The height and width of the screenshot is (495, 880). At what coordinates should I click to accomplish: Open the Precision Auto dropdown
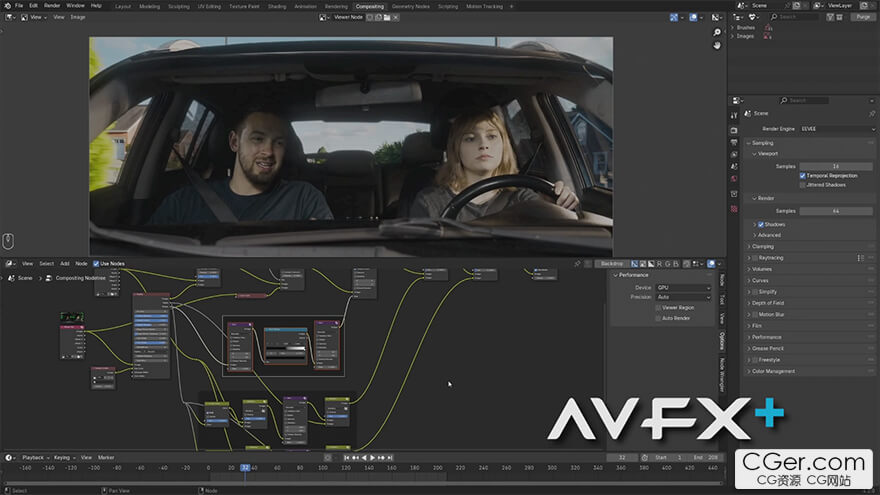(683, 297)
